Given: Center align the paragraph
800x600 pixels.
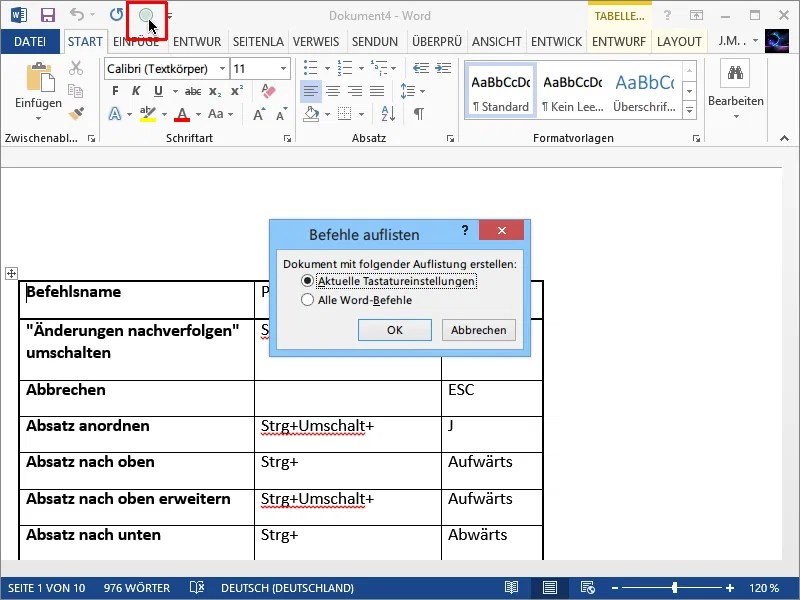Looking at the screenshot, I should tap(333, 91).
